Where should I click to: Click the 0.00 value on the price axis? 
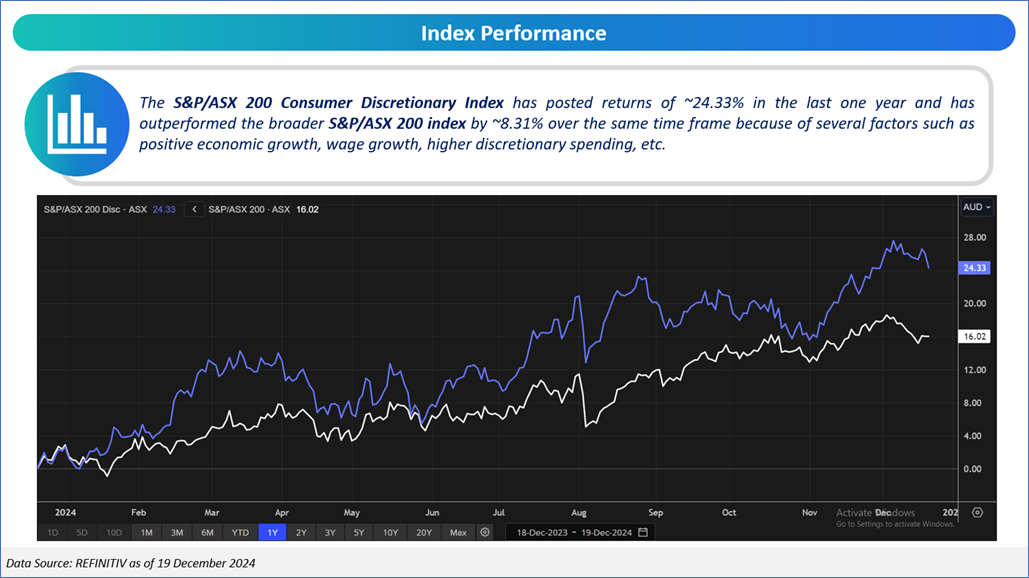coord(973,469)
